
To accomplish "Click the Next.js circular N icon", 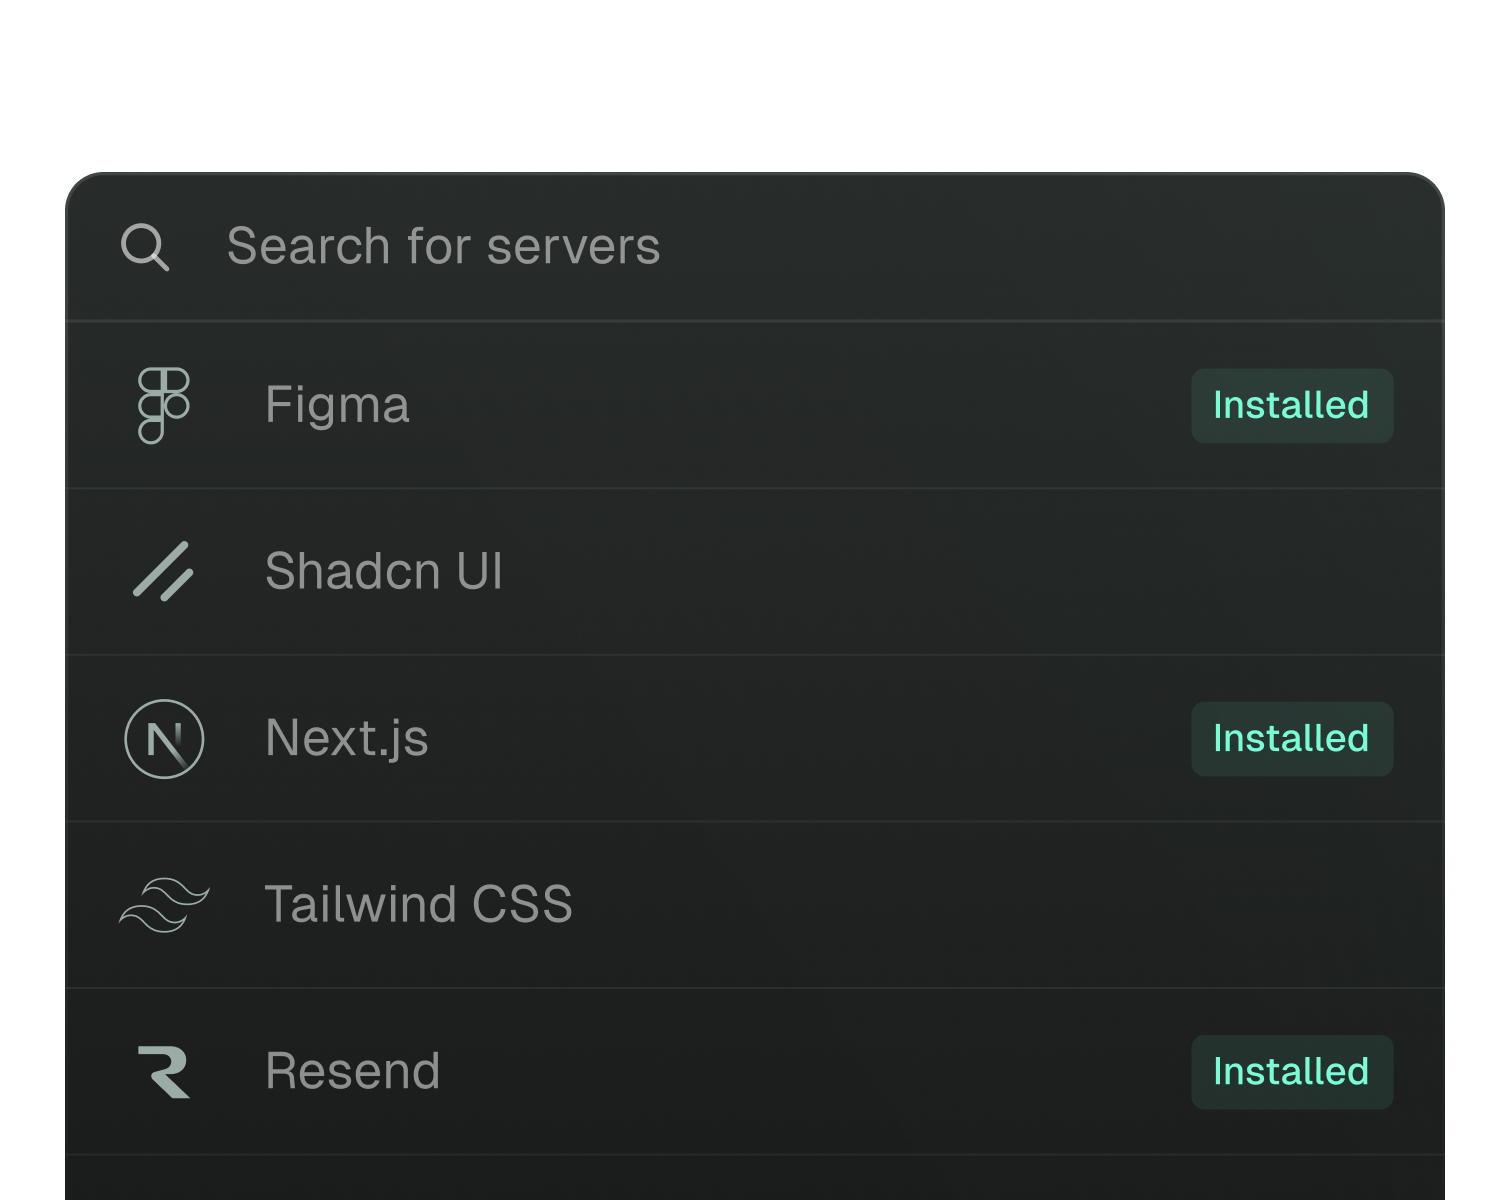I will click(164, 739).
